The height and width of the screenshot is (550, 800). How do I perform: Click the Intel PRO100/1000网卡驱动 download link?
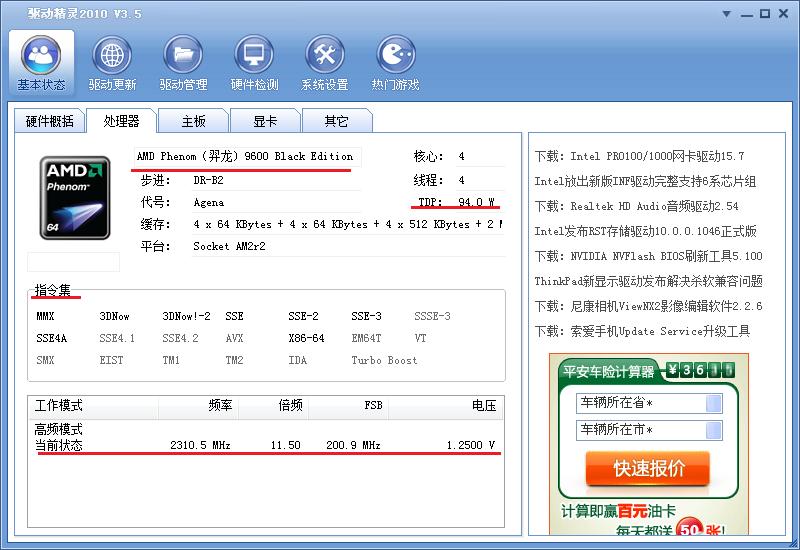(x=639, y=156)
